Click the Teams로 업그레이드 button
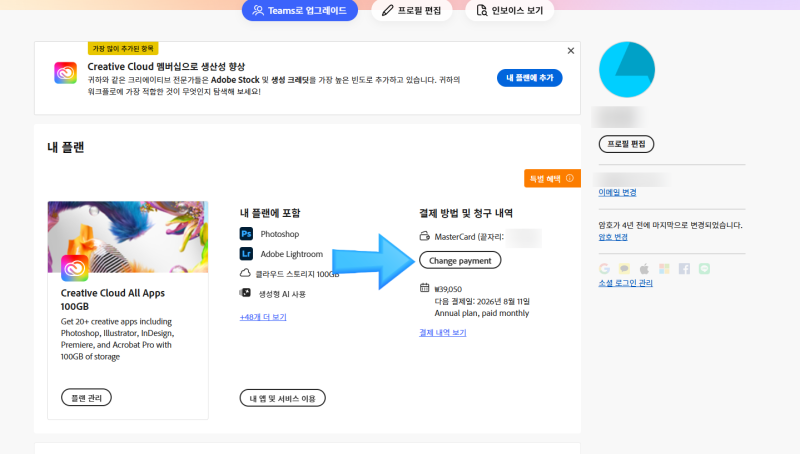 299,10
